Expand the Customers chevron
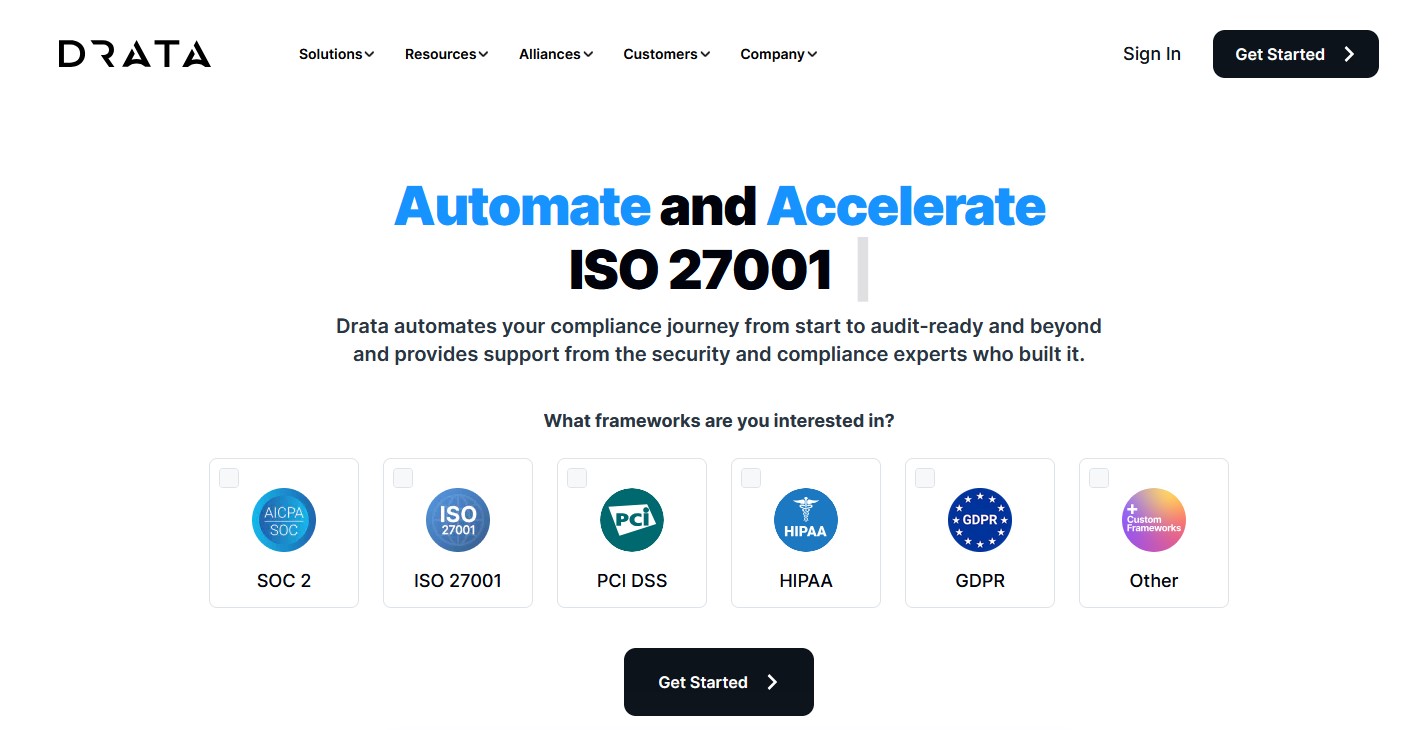 point(705,54)
